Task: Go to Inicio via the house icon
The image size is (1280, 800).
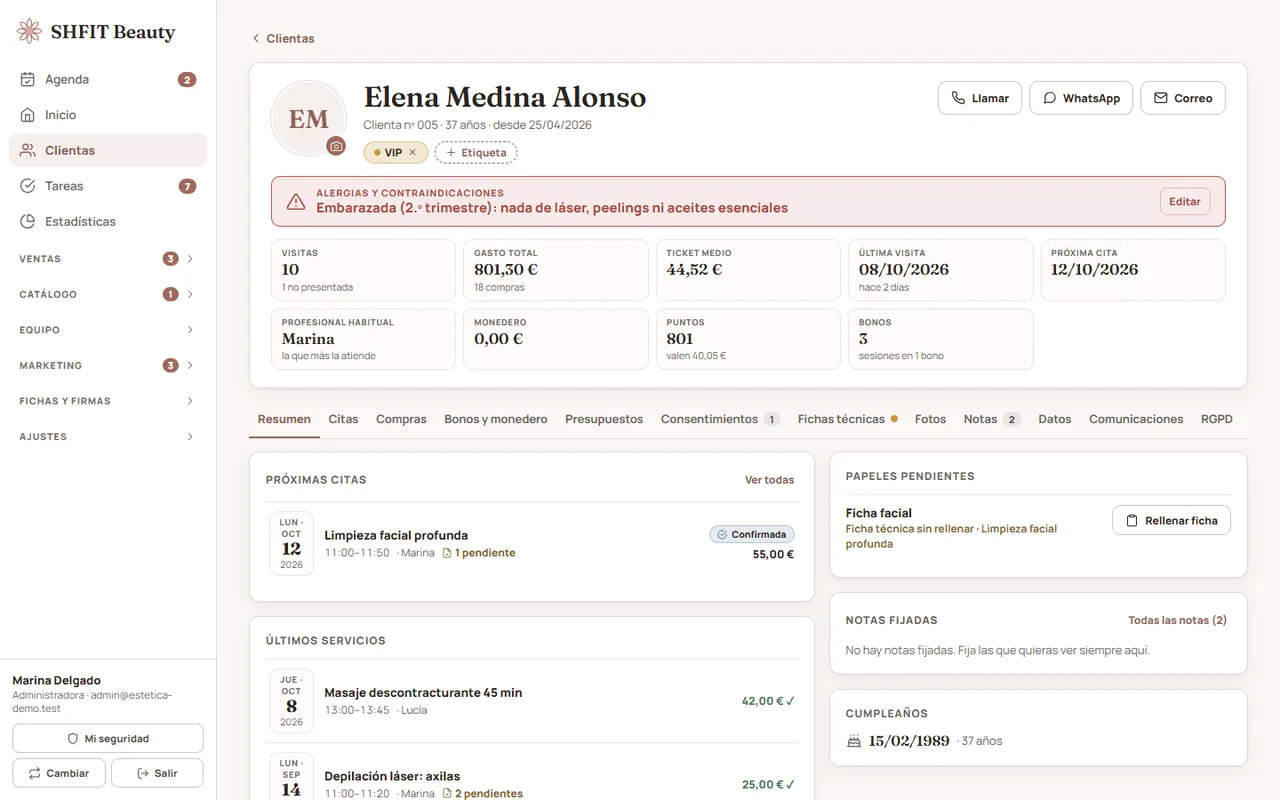Action: (28, 115)
